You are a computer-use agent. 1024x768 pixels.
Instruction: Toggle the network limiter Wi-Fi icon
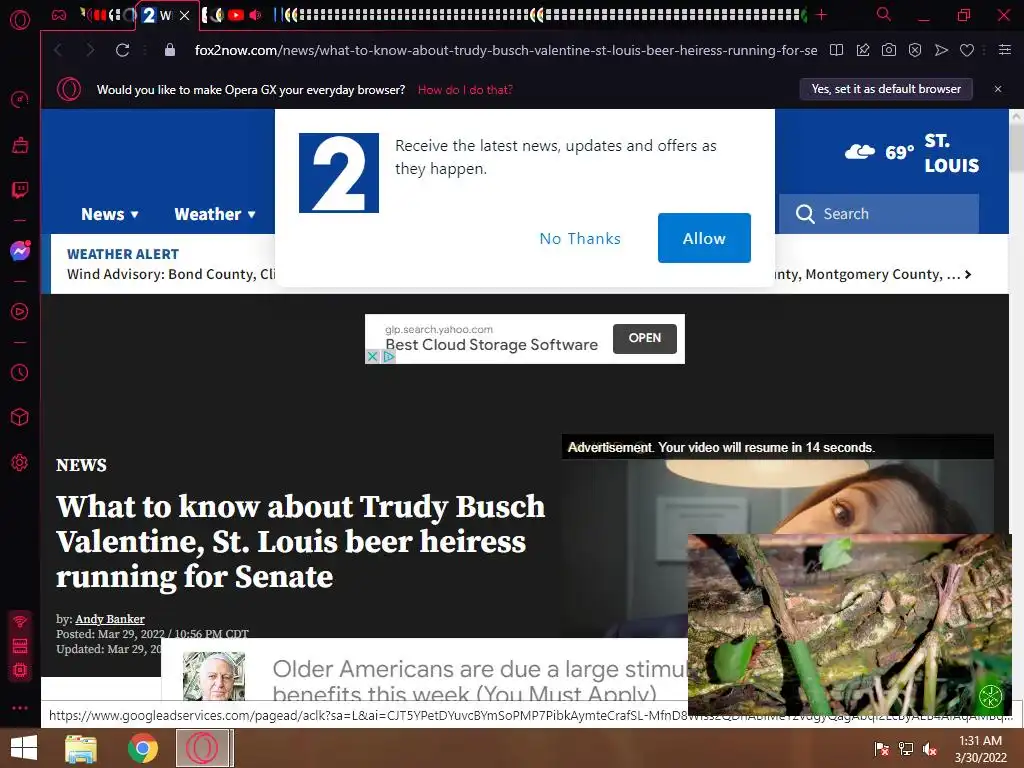pos(20,622)
